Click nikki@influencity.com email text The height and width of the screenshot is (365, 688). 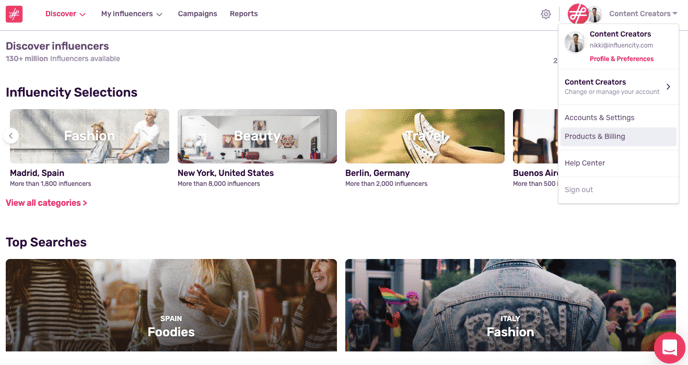621,45
